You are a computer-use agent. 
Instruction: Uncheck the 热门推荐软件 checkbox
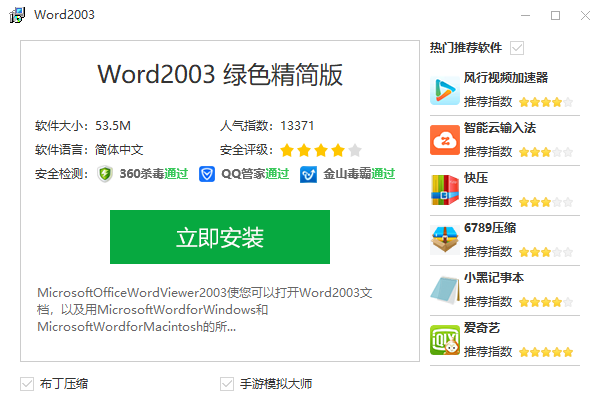coord(517,48)
